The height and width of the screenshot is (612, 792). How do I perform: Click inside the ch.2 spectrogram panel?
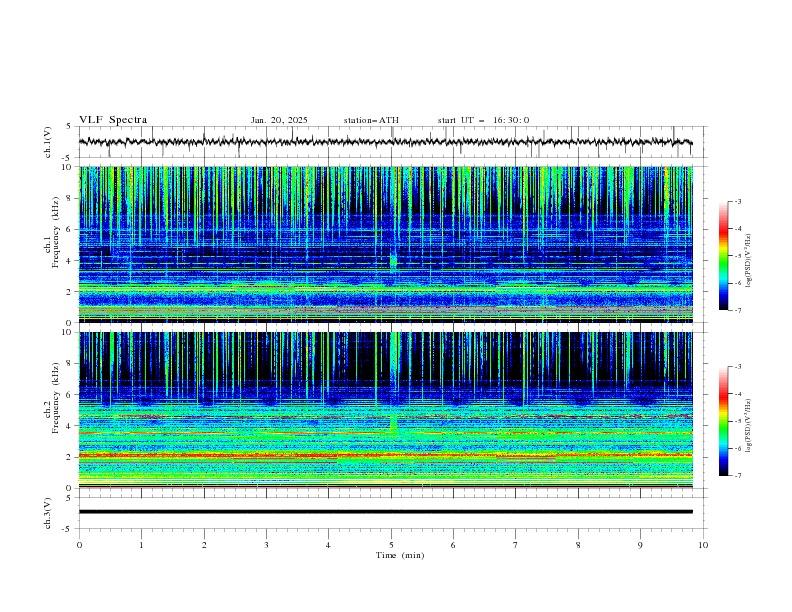pyautogui.click(x=386, y=410)
